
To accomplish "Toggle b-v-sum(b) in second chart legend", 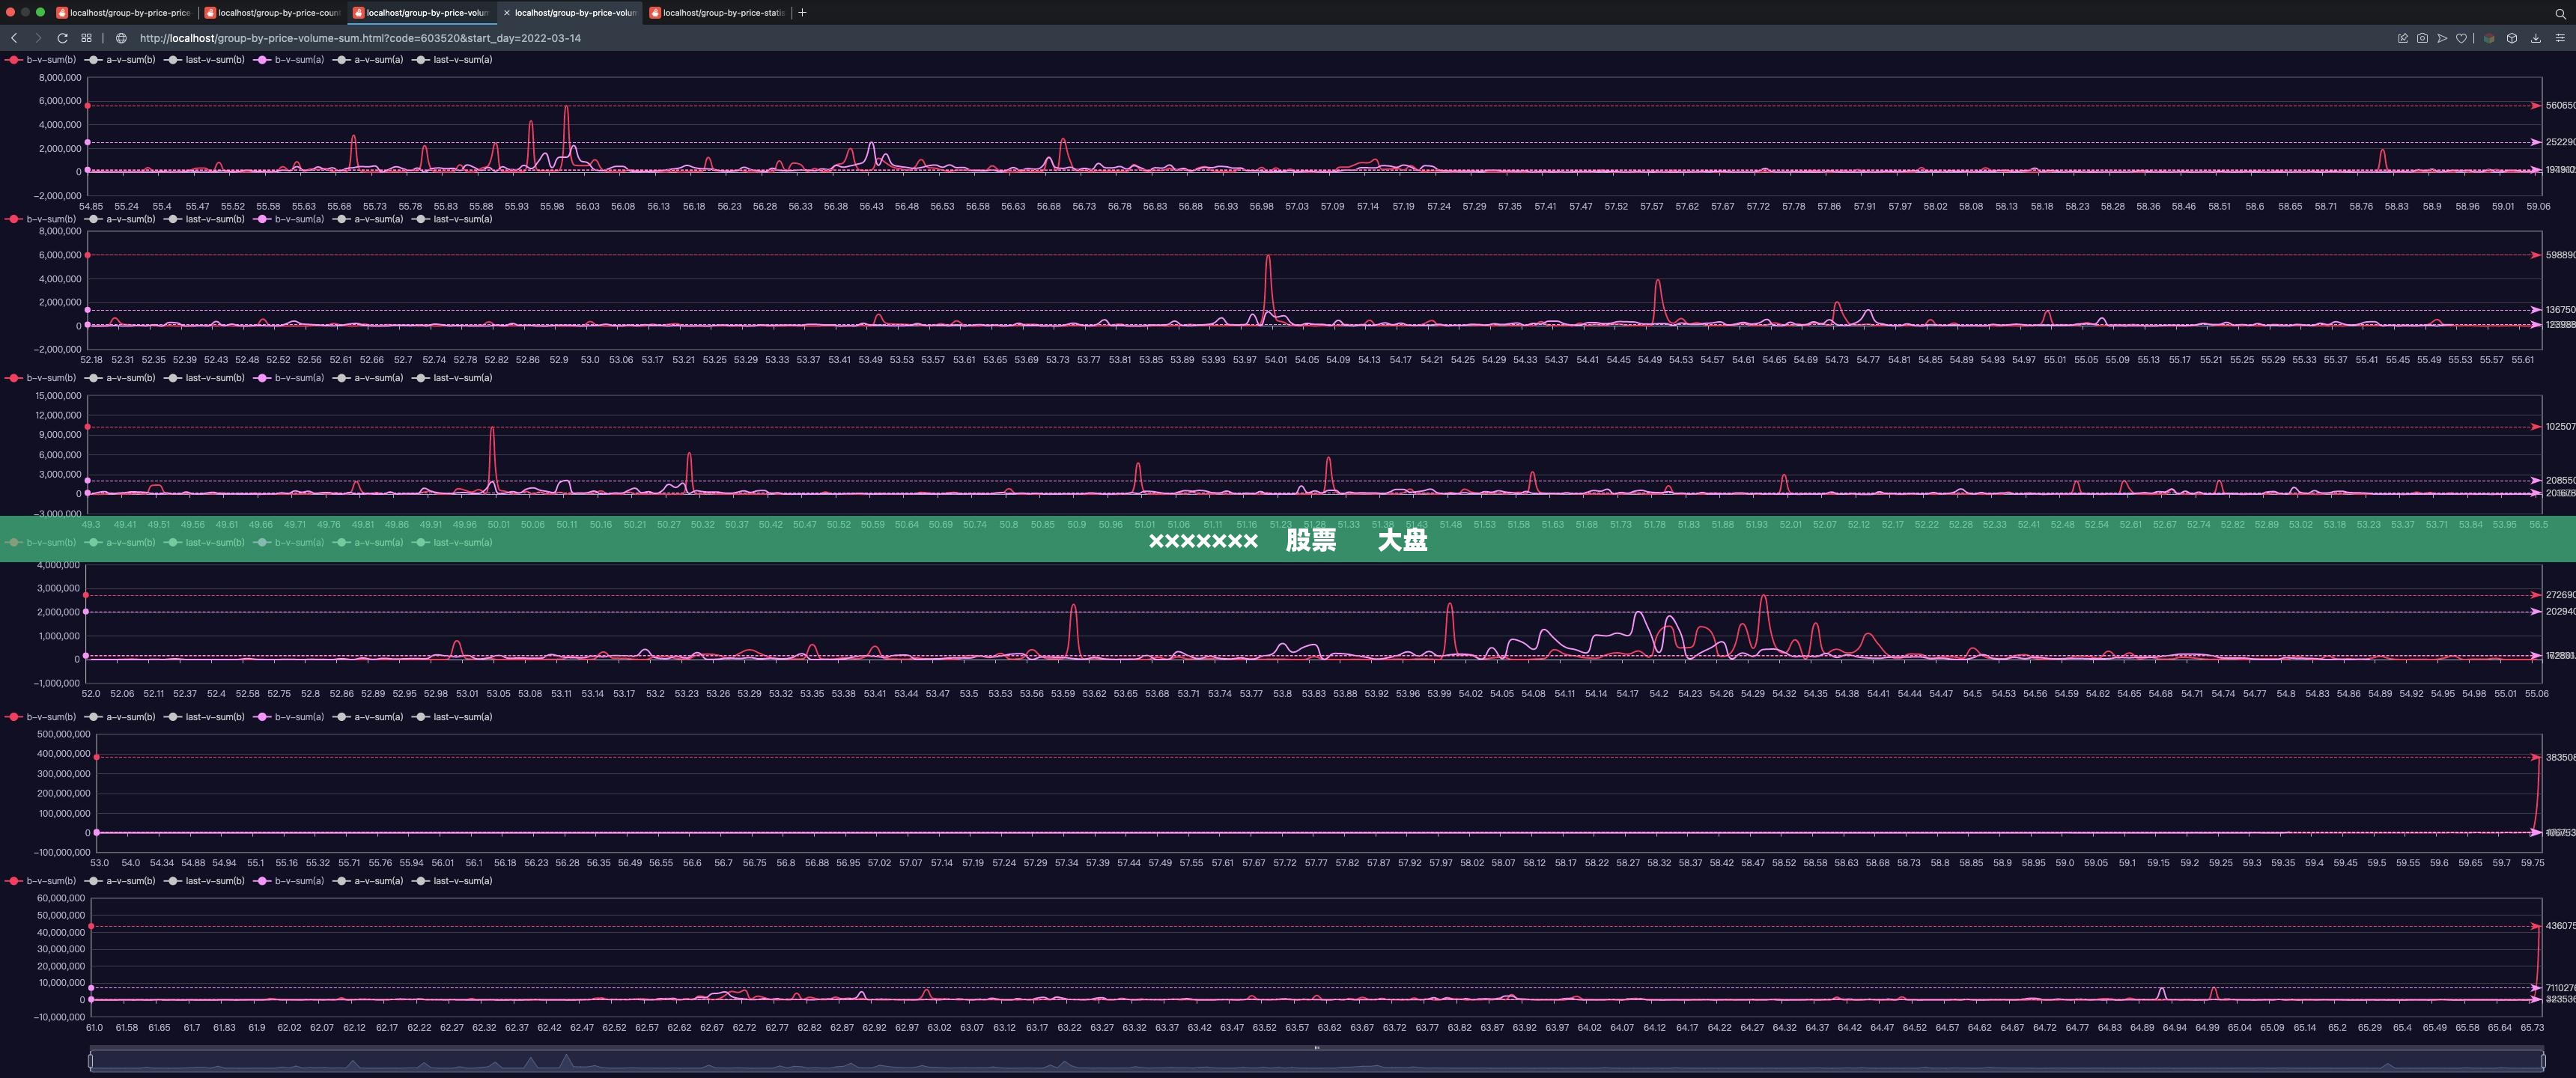I will coord(41,219).
